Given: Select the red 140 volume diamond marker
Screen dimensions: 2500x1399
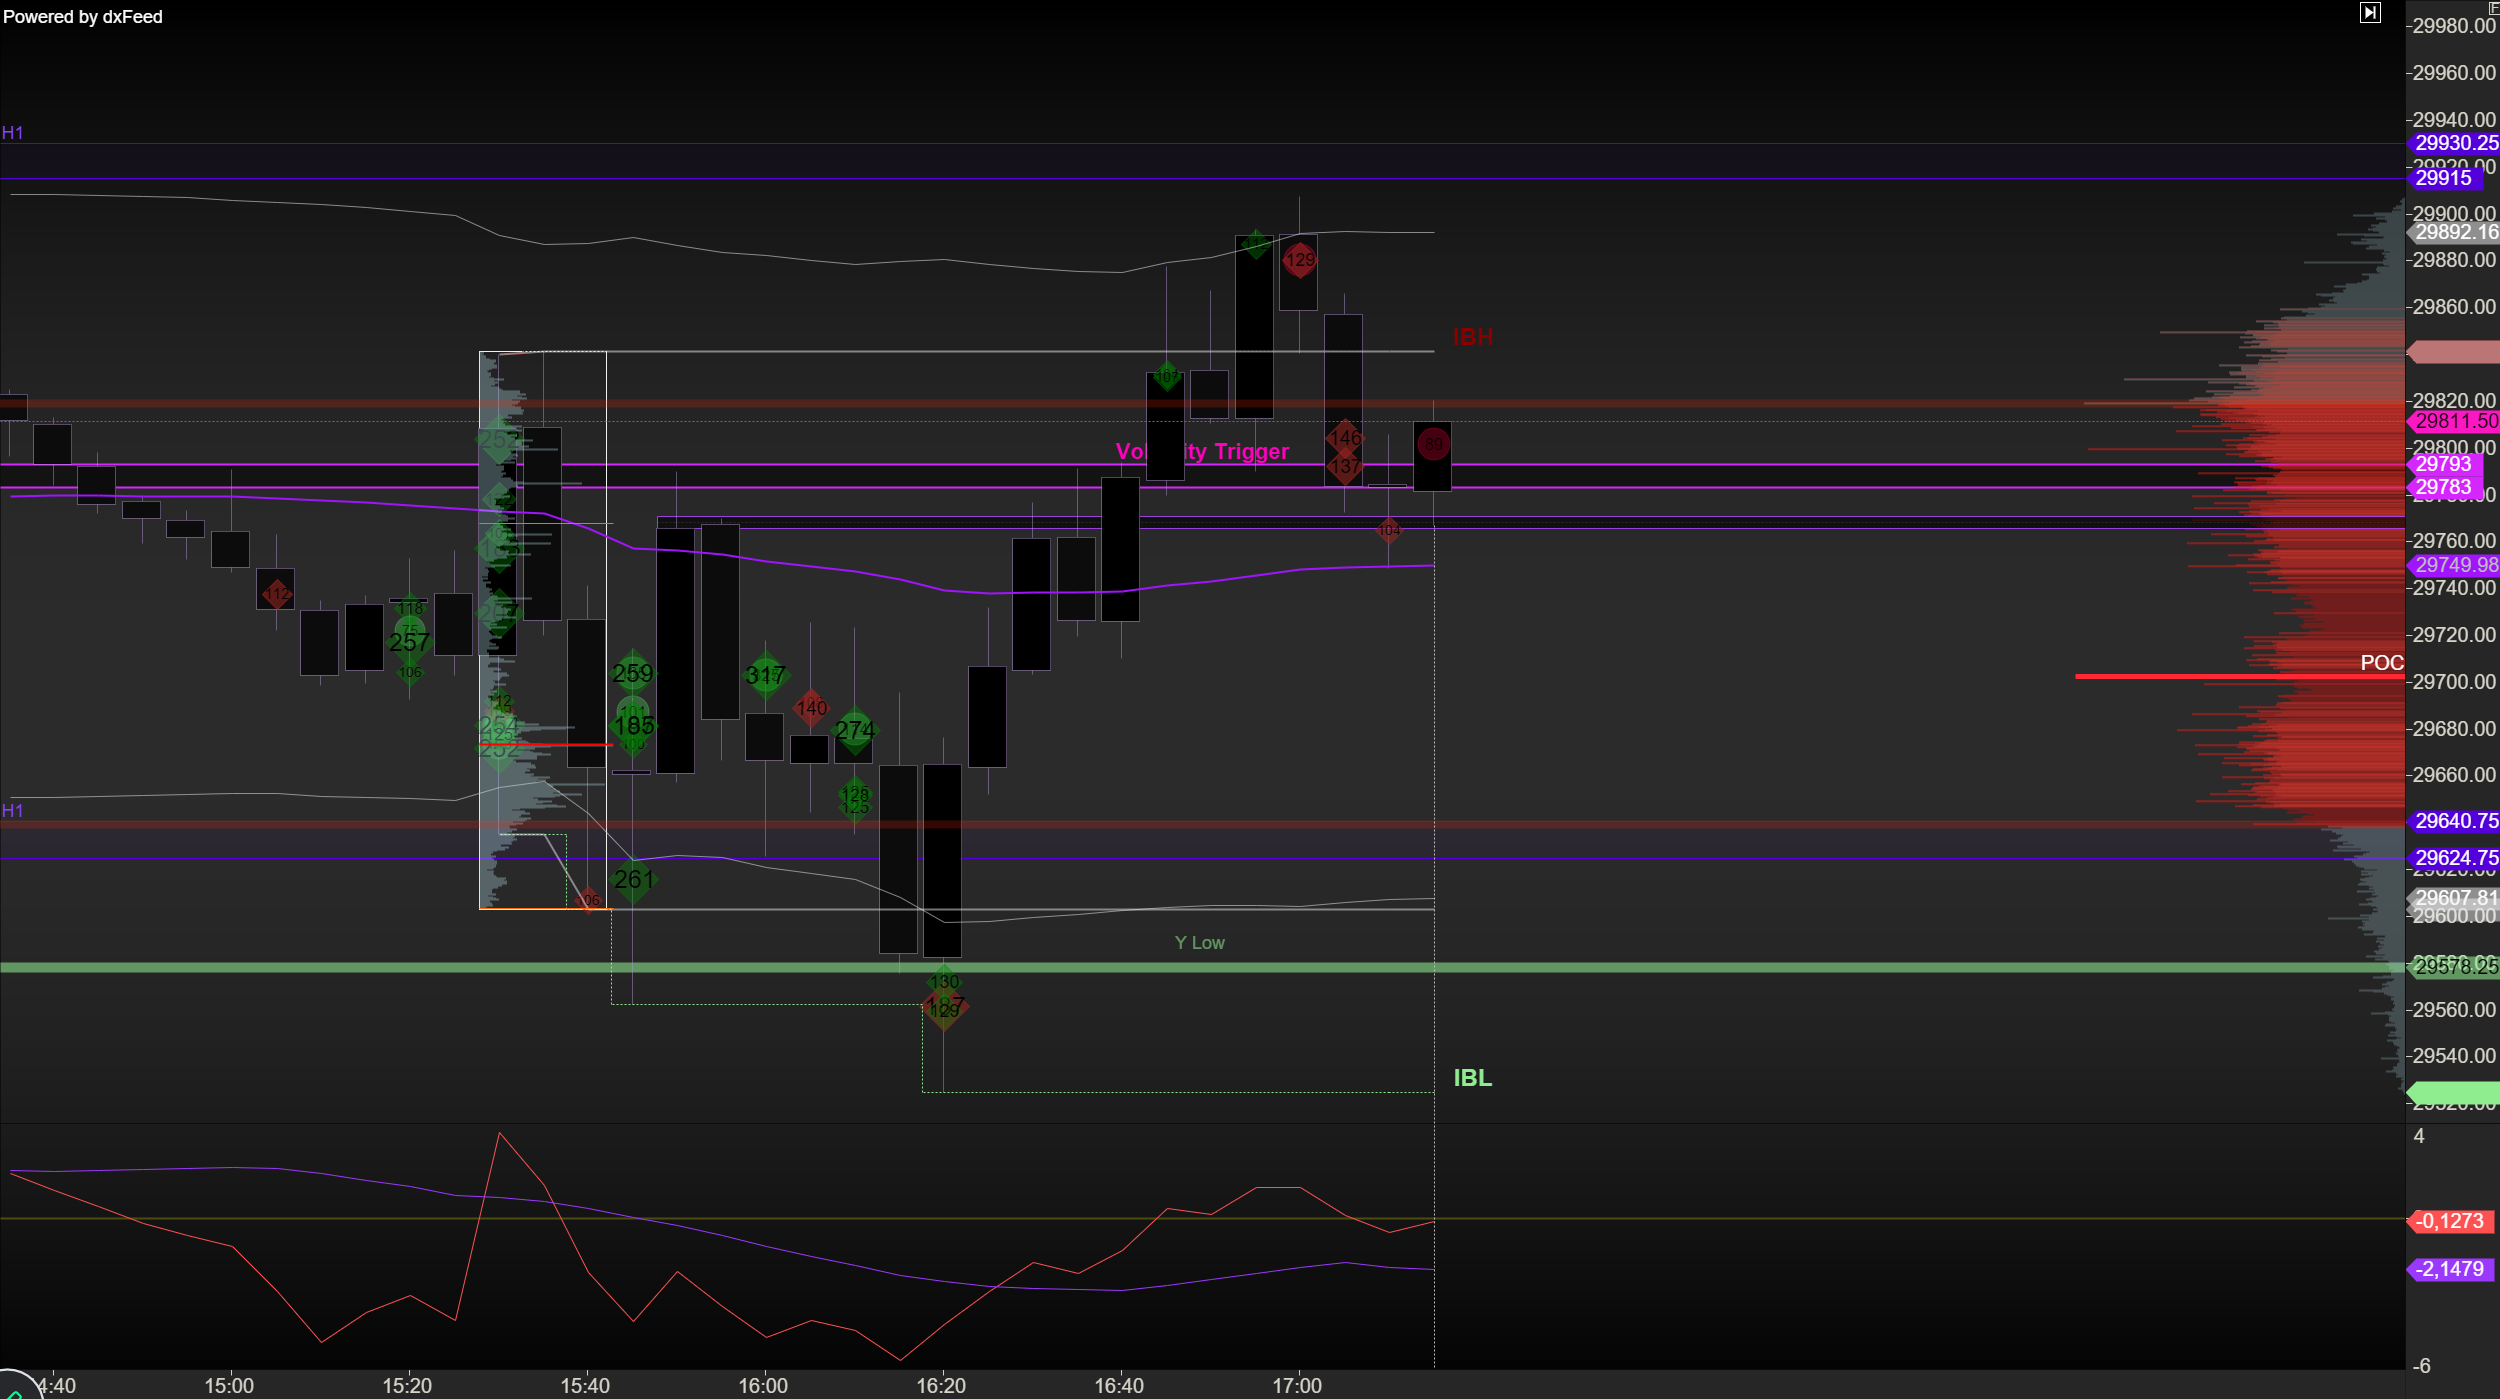Looking at the screenshot, I should click(x=811, y=708).
